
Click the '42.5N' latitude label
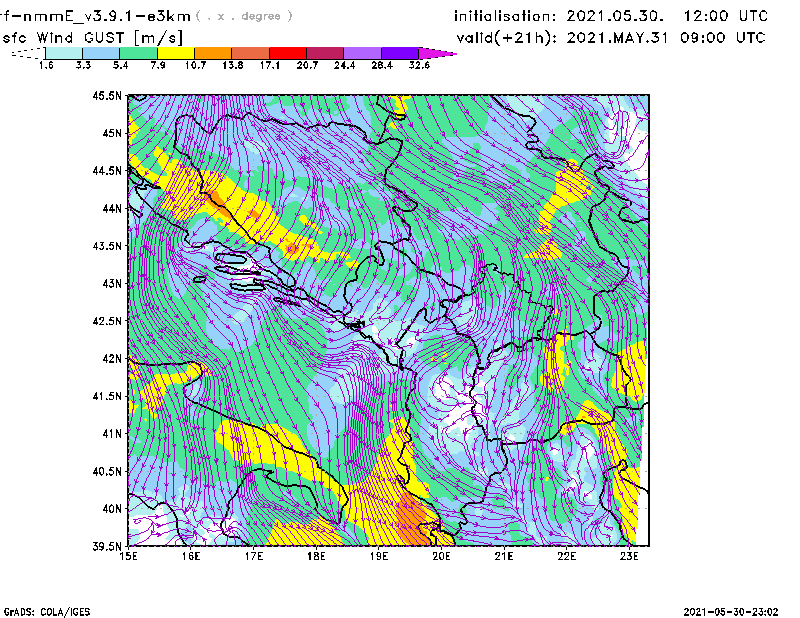(107, 320)
